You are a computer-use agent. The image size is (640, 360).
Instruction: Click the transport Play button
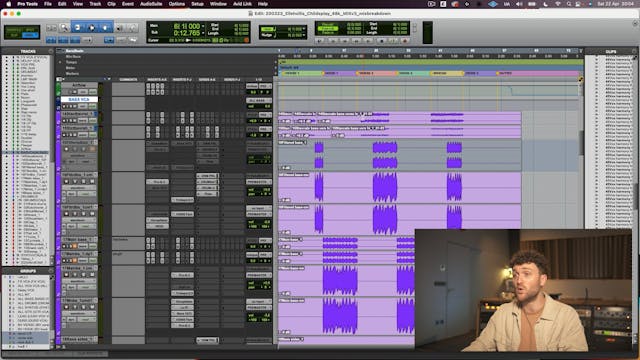pos(393,41)
